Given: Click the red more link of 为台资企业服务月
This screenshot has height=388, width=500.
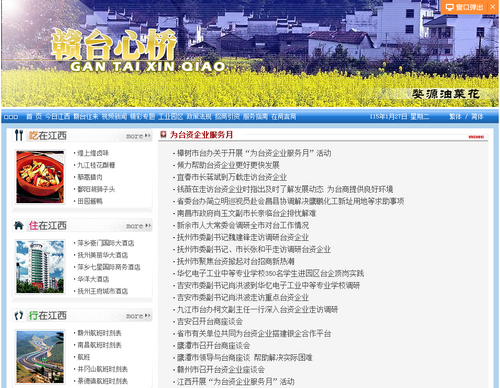Looking at the screenshot, I should point(477,137).
